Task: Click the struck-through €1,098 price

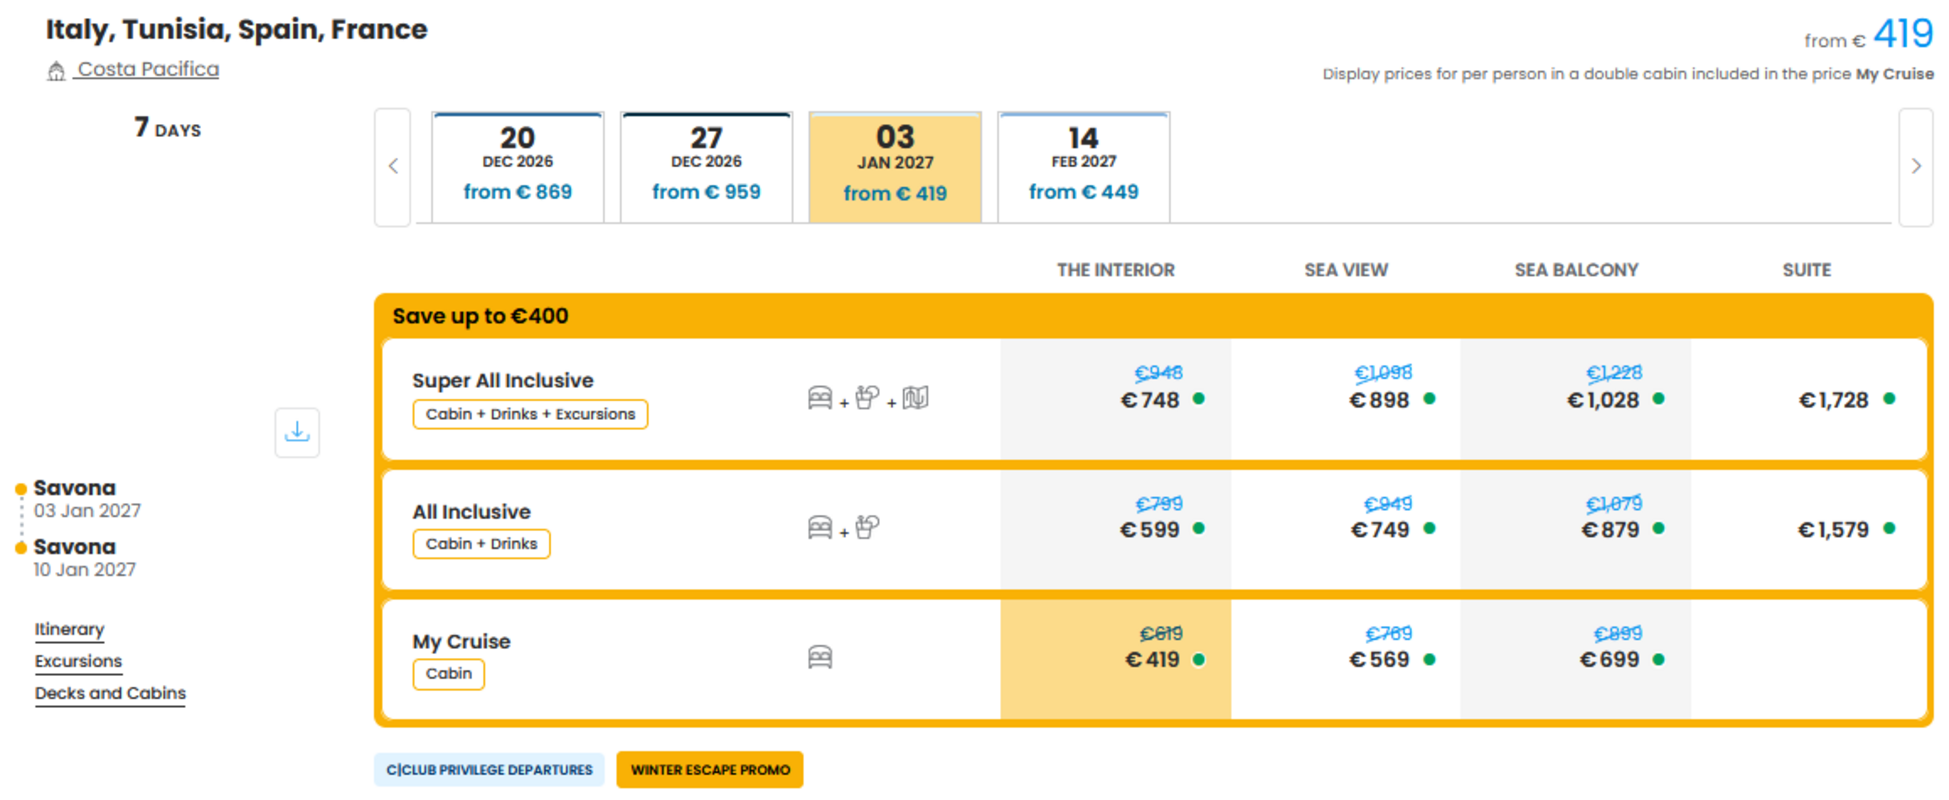Action: click(x=1383, y=373)
